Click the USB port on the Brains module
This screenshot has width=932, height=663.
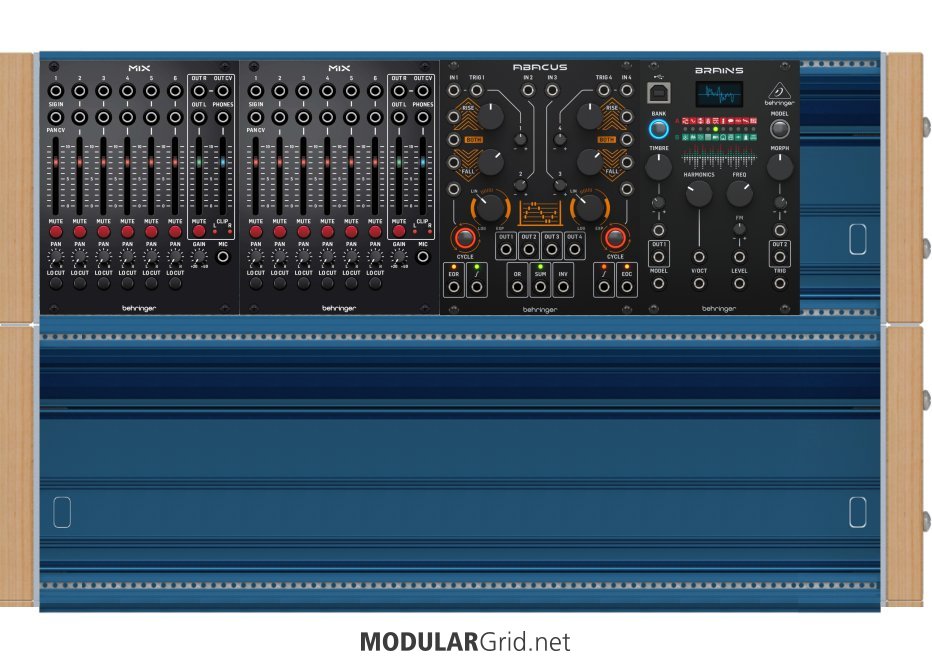pyautogui.click(x=658, y=93)
